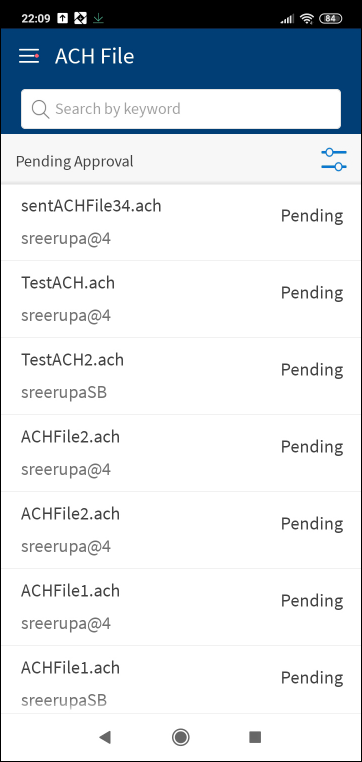Open sentACHFile34.ach file entry

(181, 223)
